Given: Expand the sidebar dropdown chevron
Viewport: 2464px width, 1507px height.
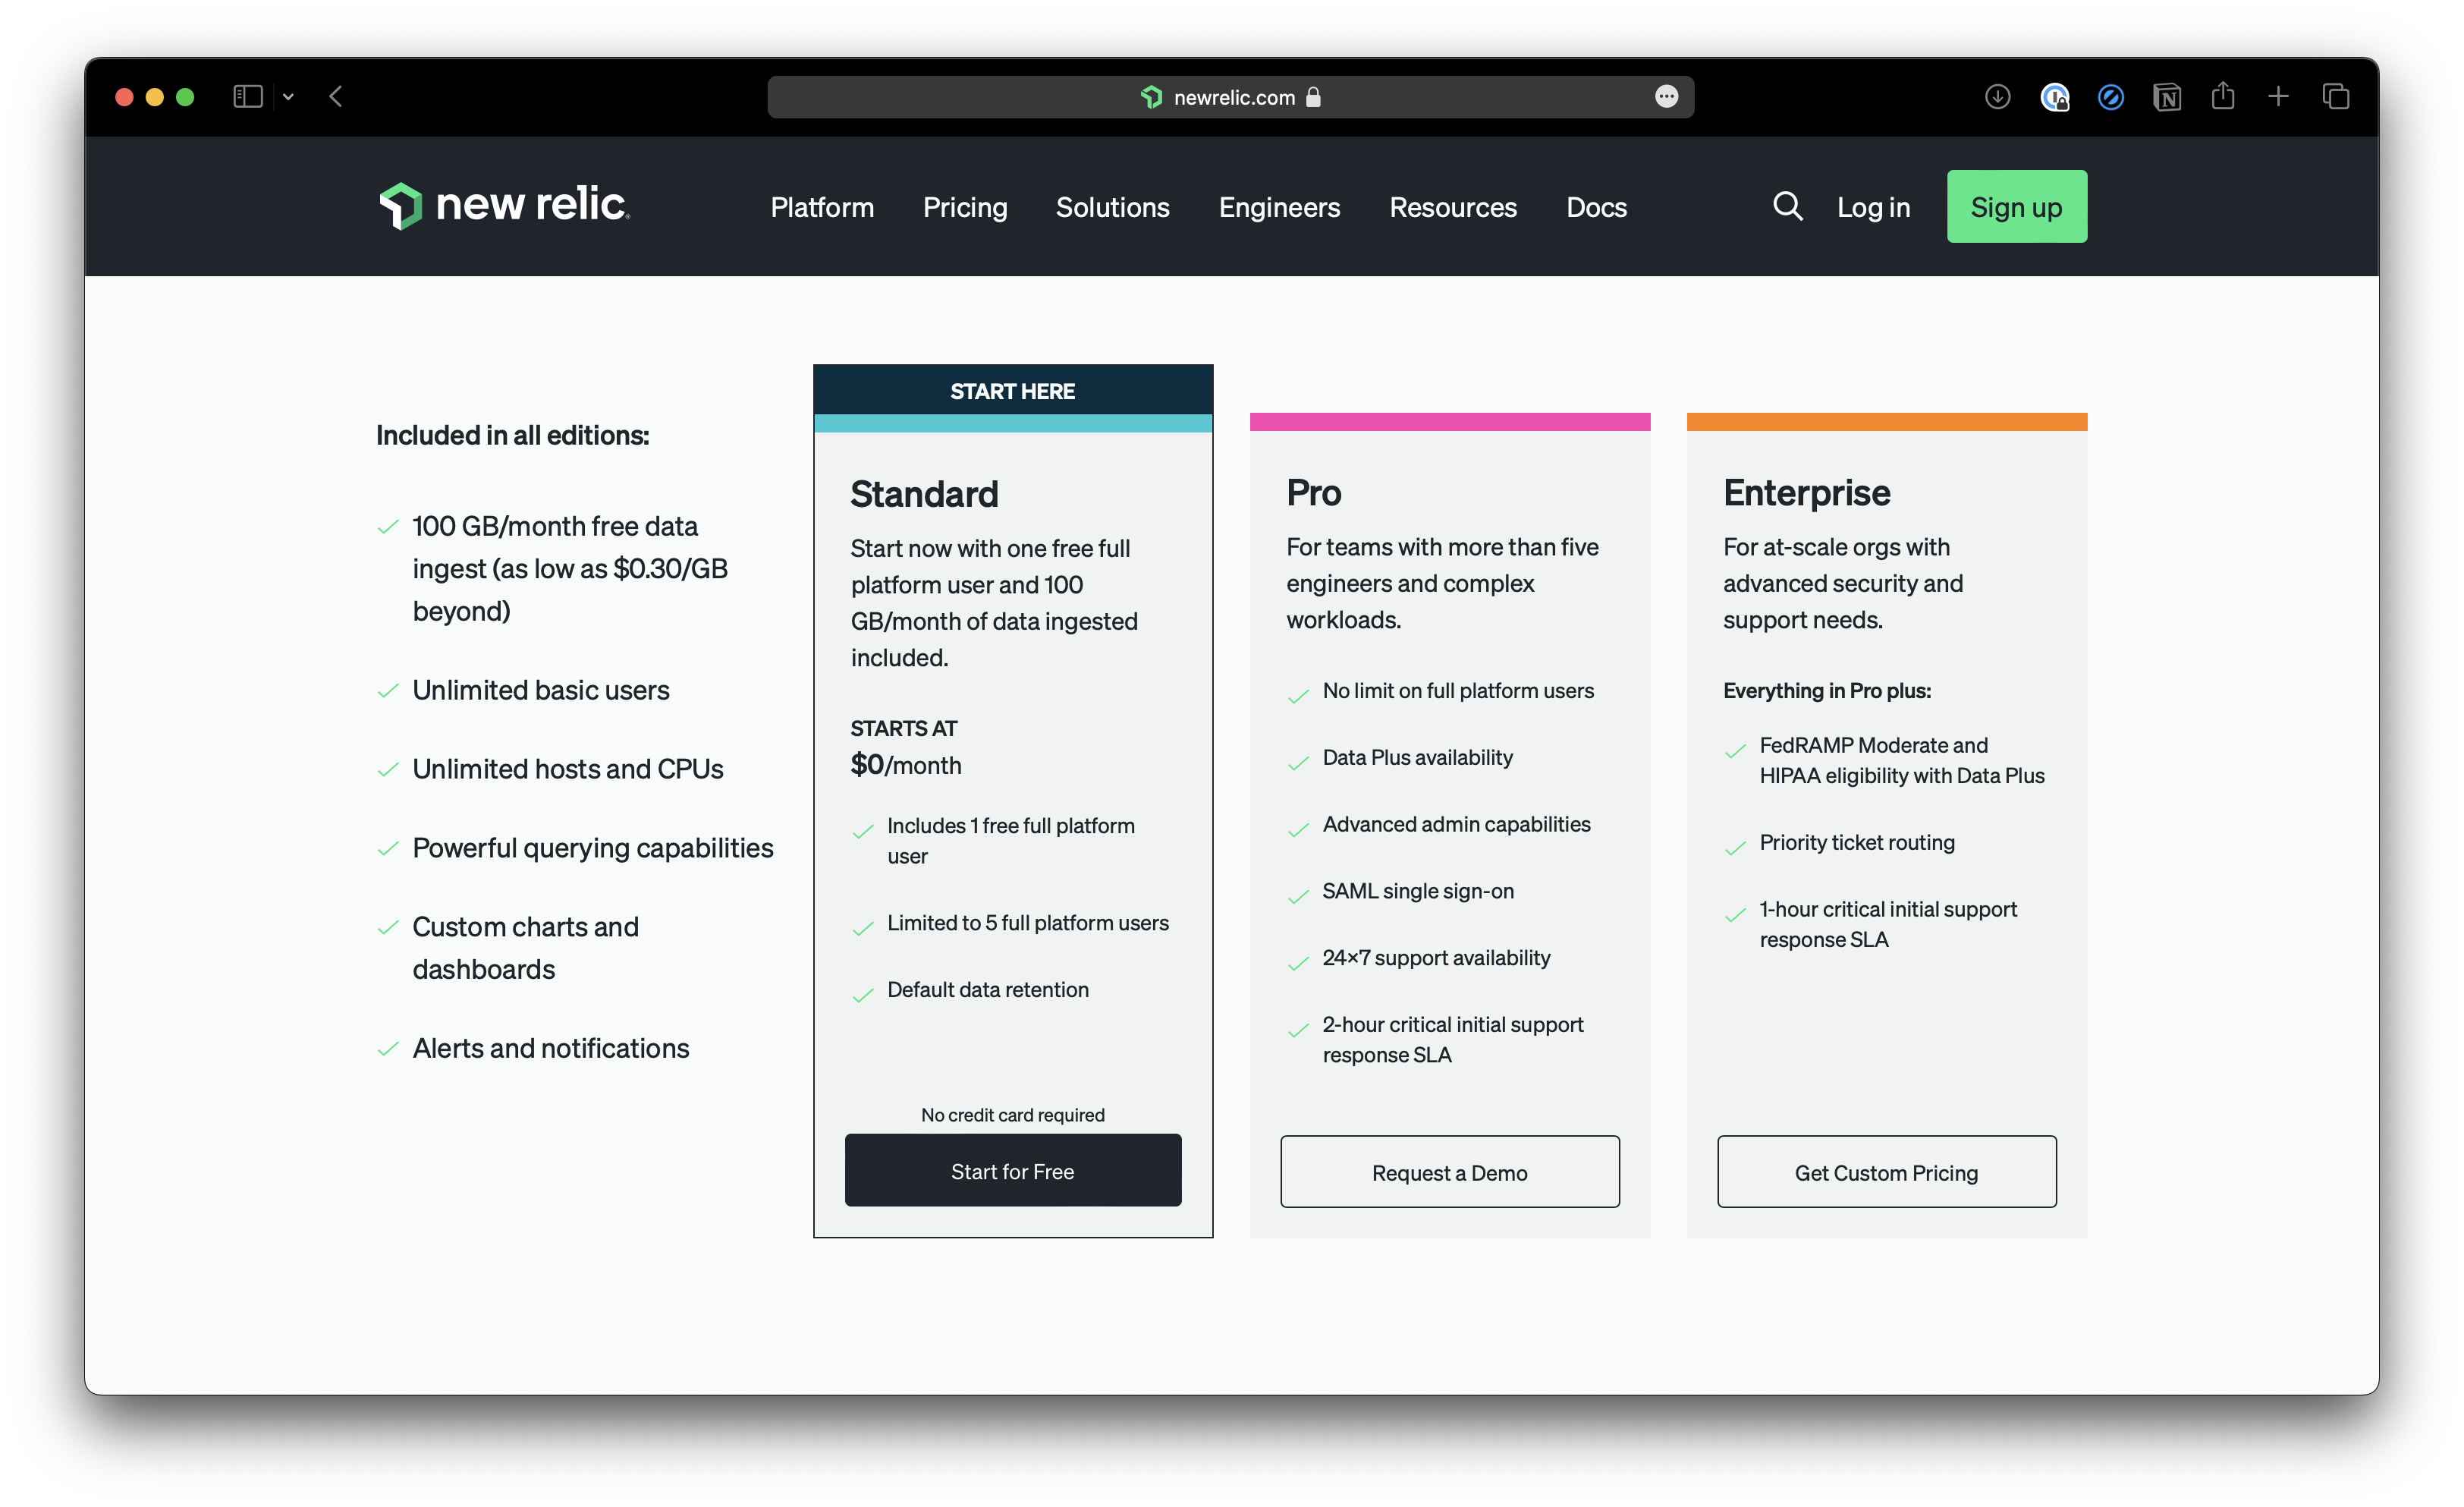Looking at the screenshot, I should point(288,97).
